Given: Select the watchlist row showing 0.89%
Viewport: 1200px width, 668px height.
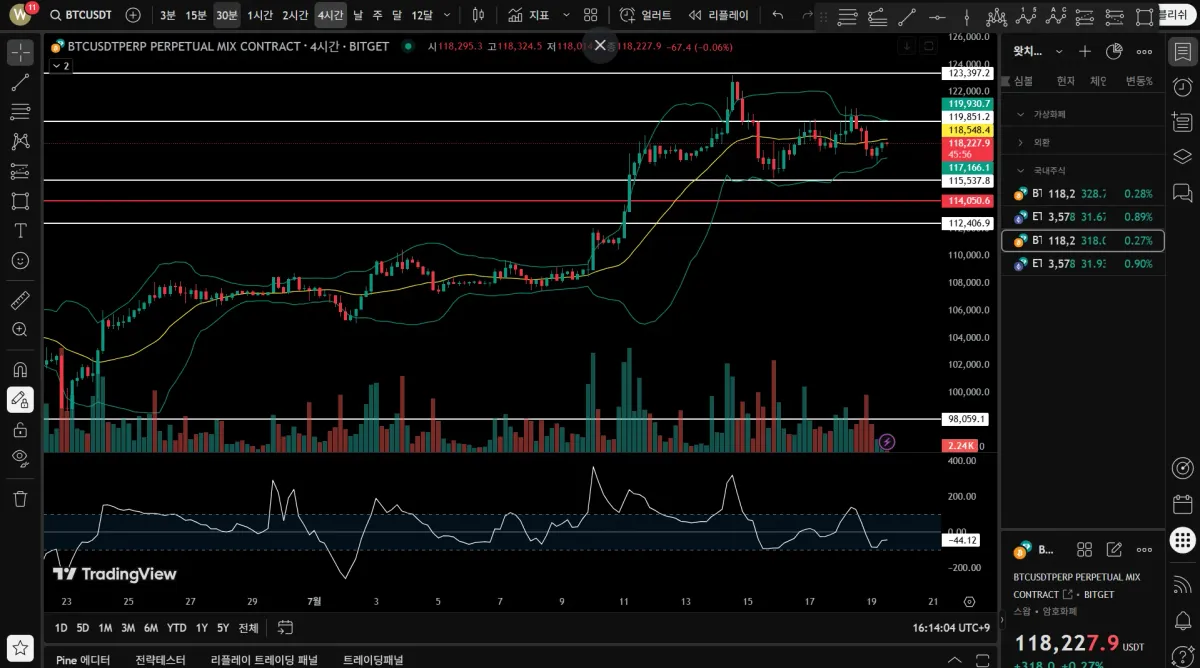Looking at the screenshot, I should pos(1083,217).
